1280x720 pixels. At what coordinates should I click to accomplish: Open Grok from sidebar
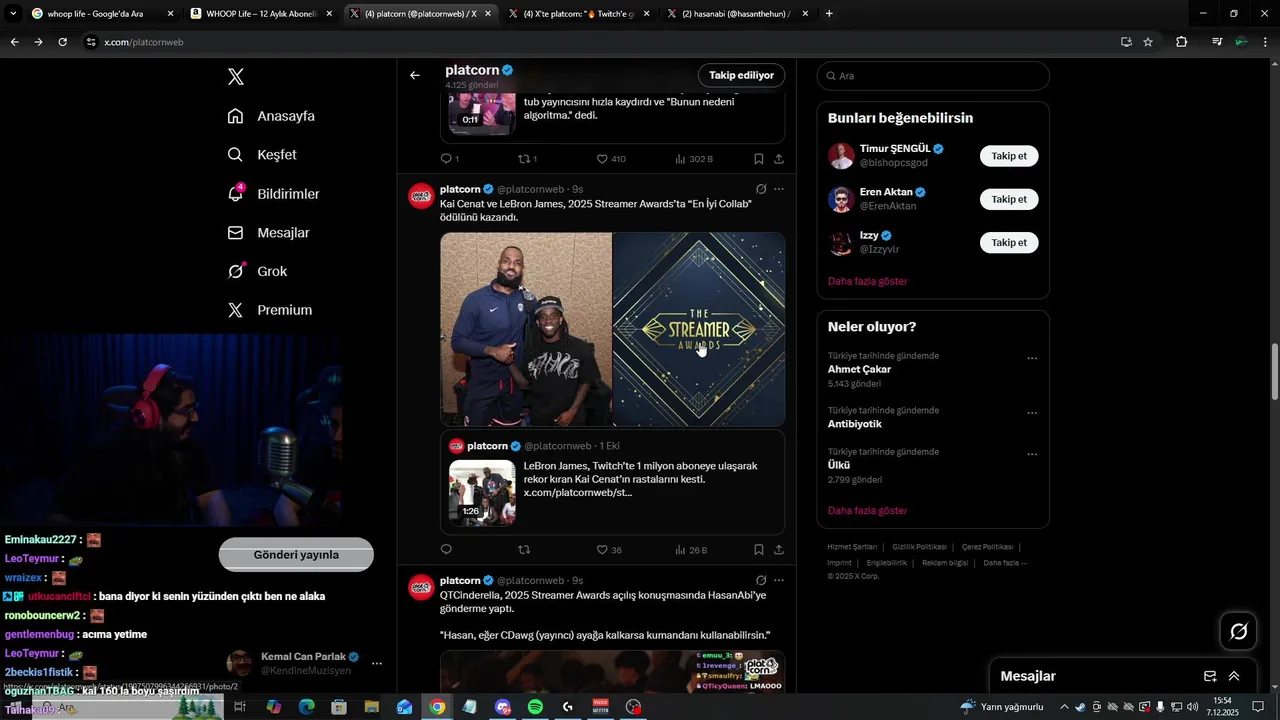(257, 271)
